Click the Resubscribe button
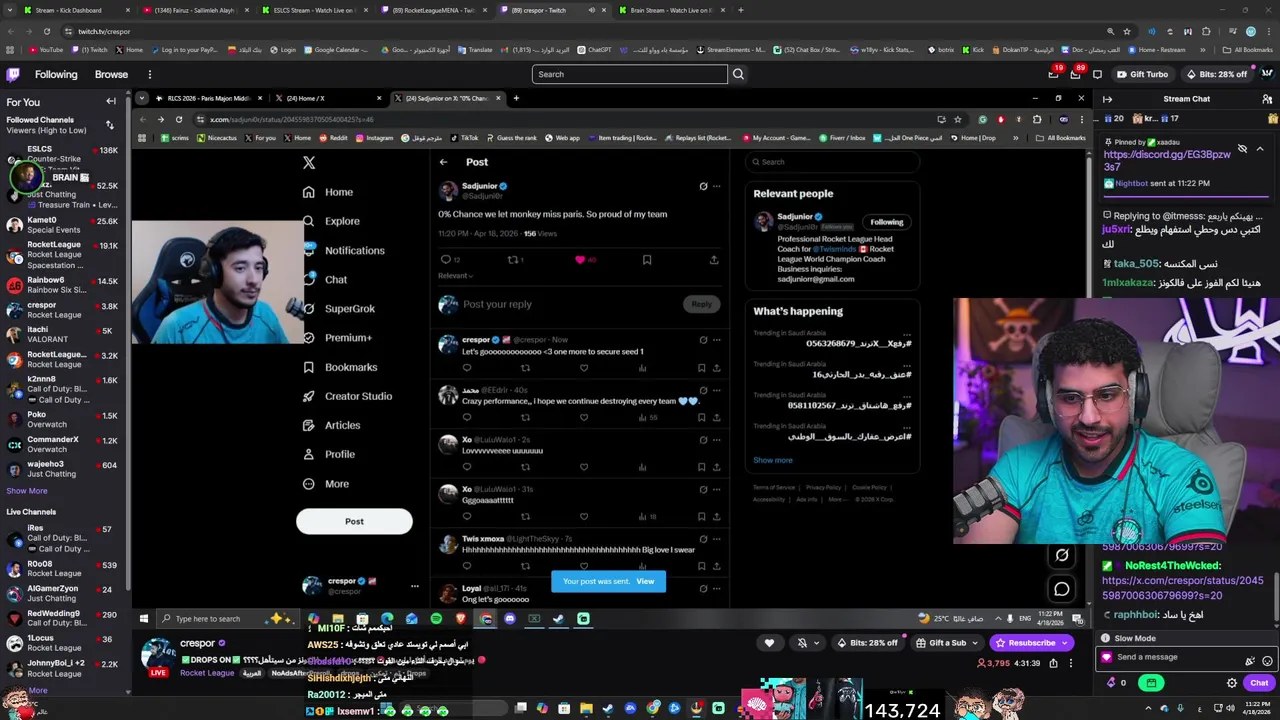The width and height of the screenshot is (1280, 720). (1030, 643)
